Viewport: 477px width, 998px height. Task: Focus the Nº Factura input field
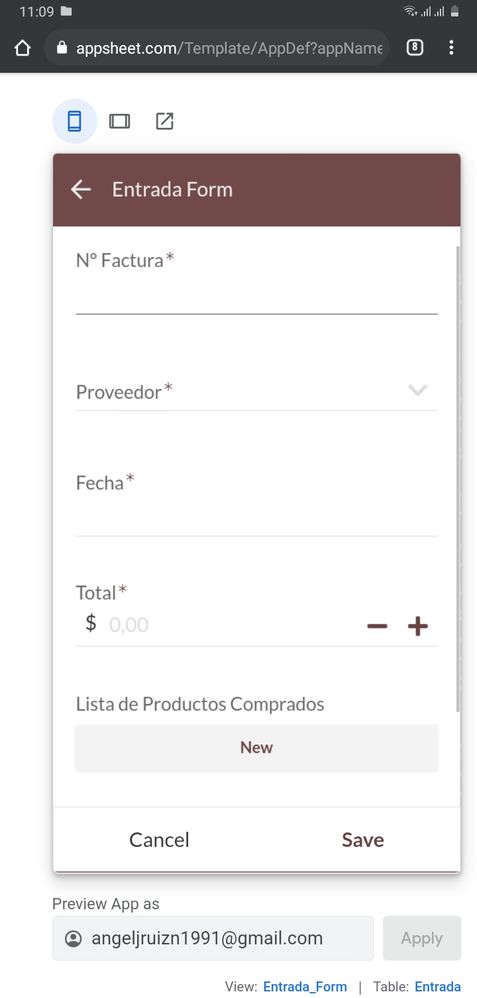[256, 296]
